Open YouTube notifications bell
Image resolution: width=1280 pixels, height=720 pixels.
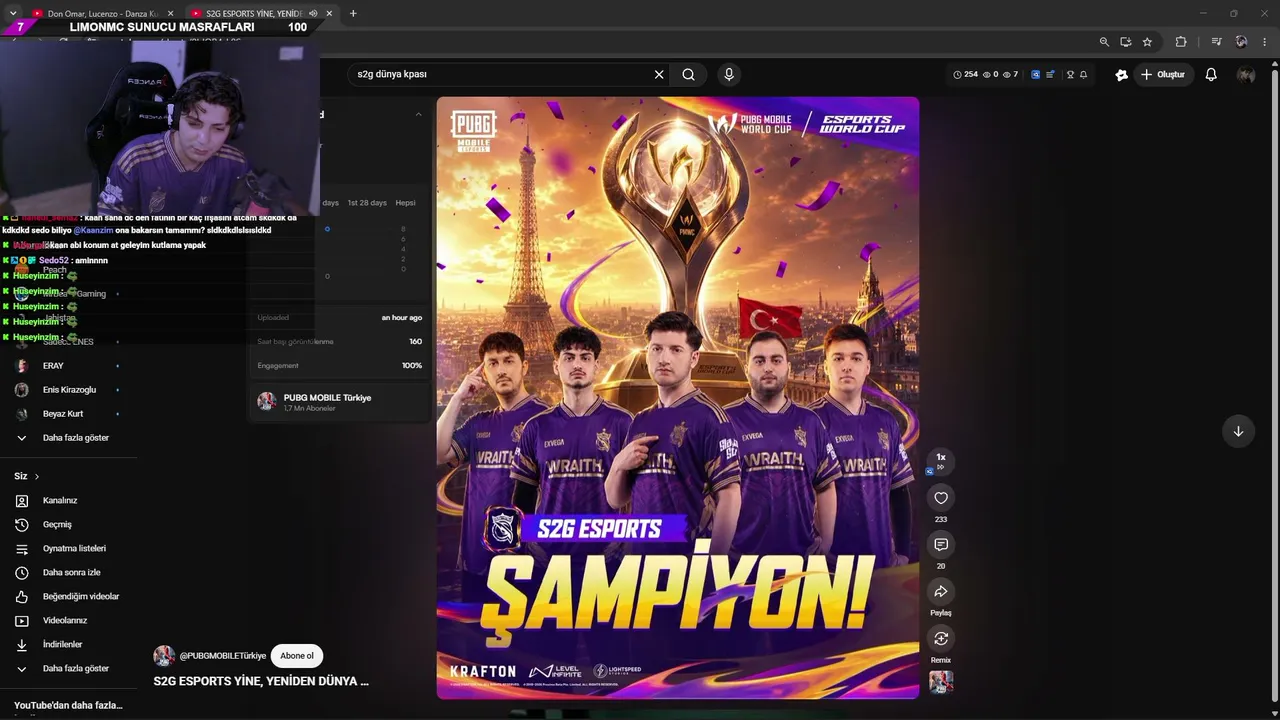1211,74
